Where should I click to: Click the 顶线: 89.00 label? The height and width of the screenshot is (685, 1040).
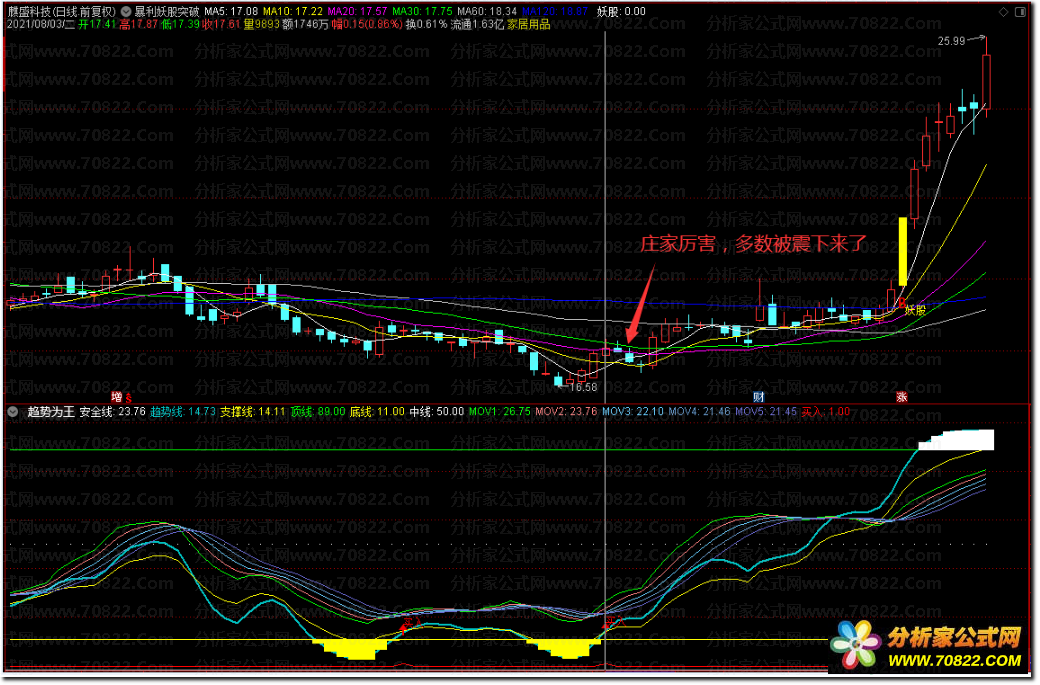click(318, 412)
